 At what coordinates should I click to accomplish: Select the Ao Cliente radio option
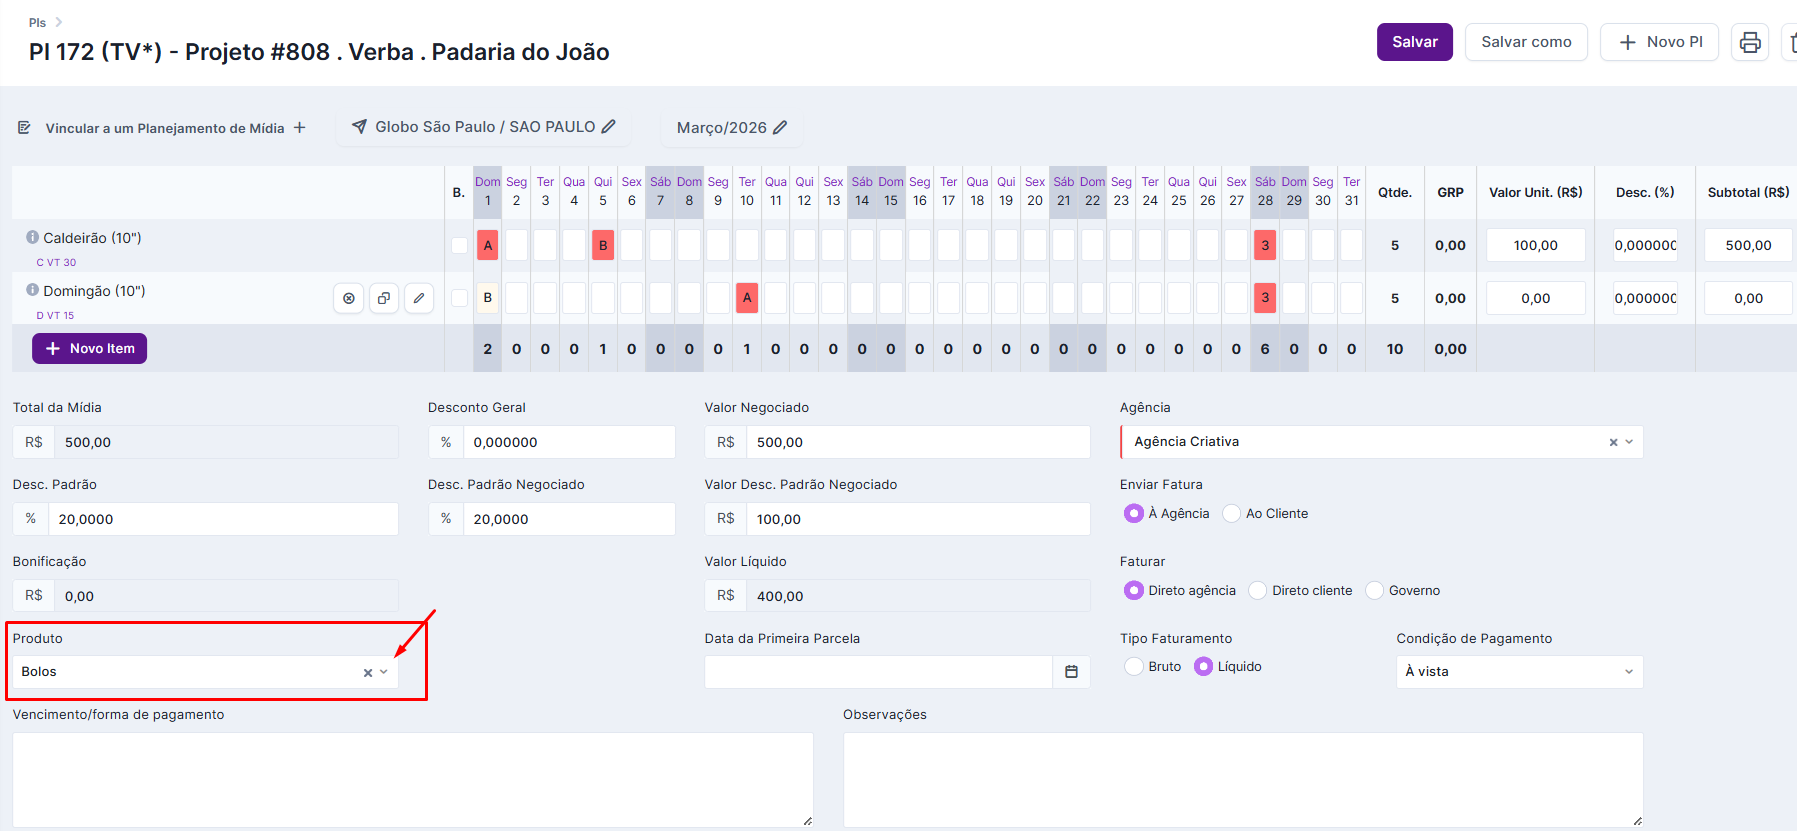tap(1232, 514)
